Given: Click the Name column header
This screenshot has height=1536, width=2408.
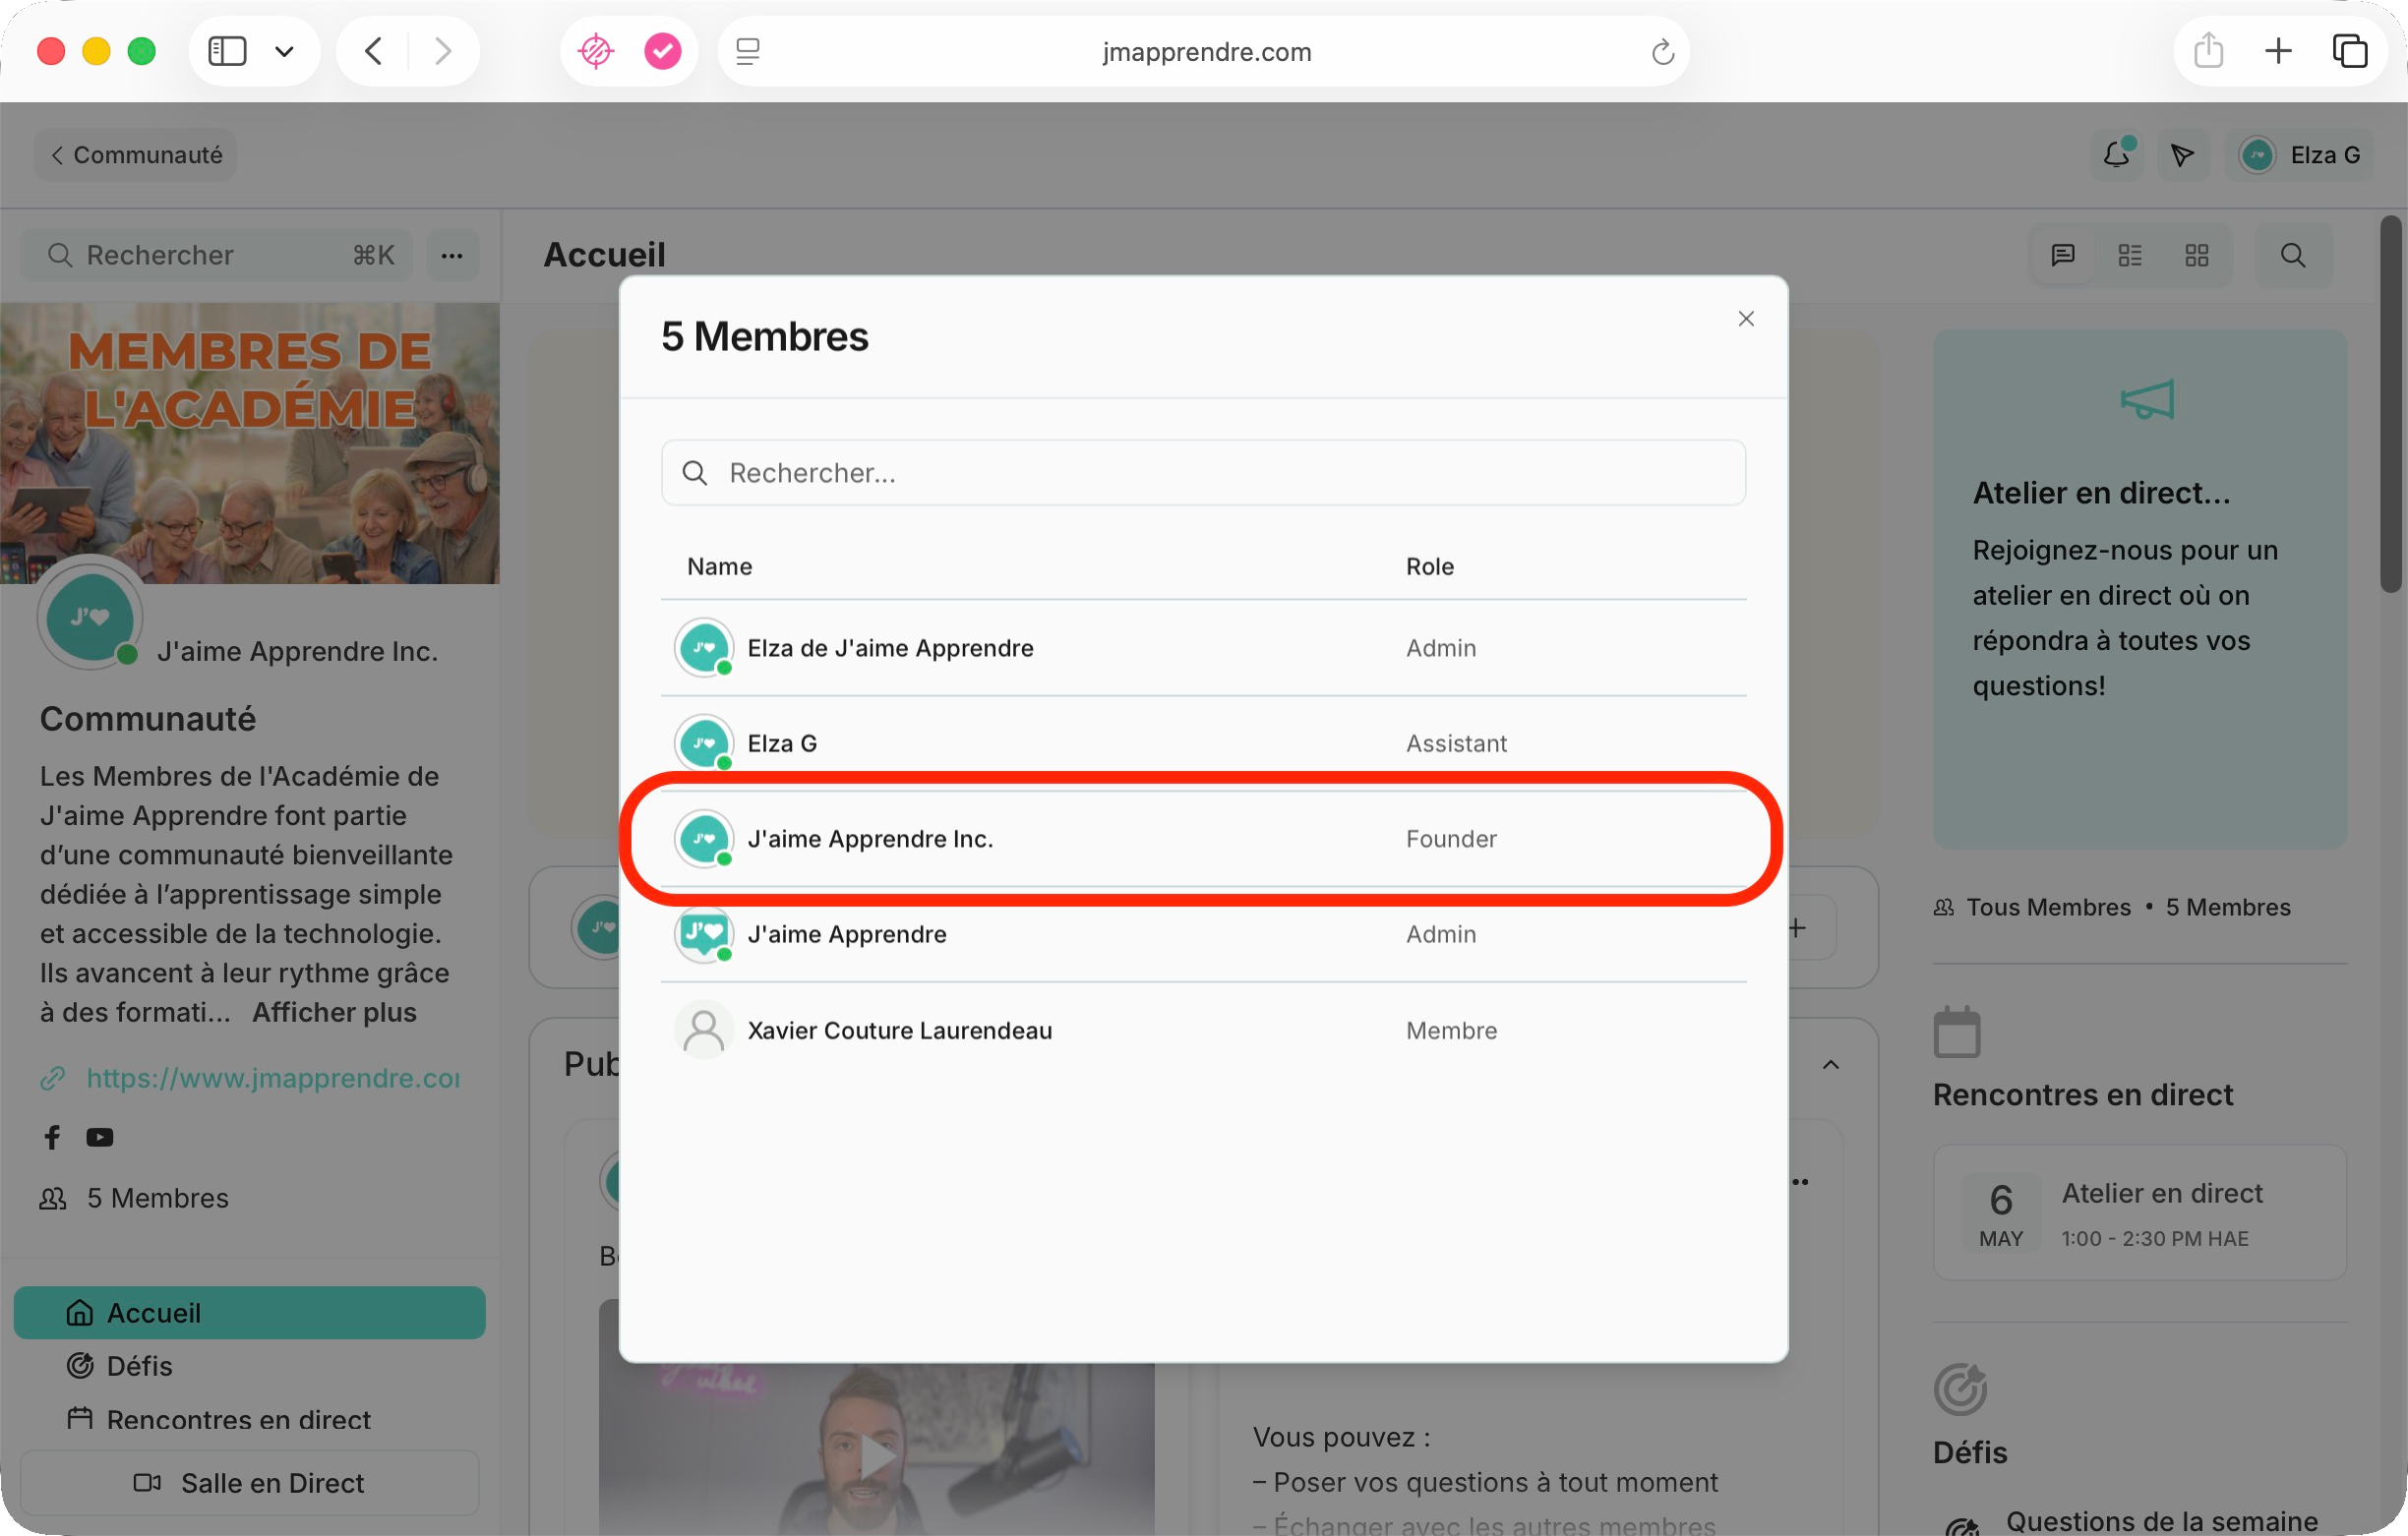Looking at the screenshot, I should 719,566.
